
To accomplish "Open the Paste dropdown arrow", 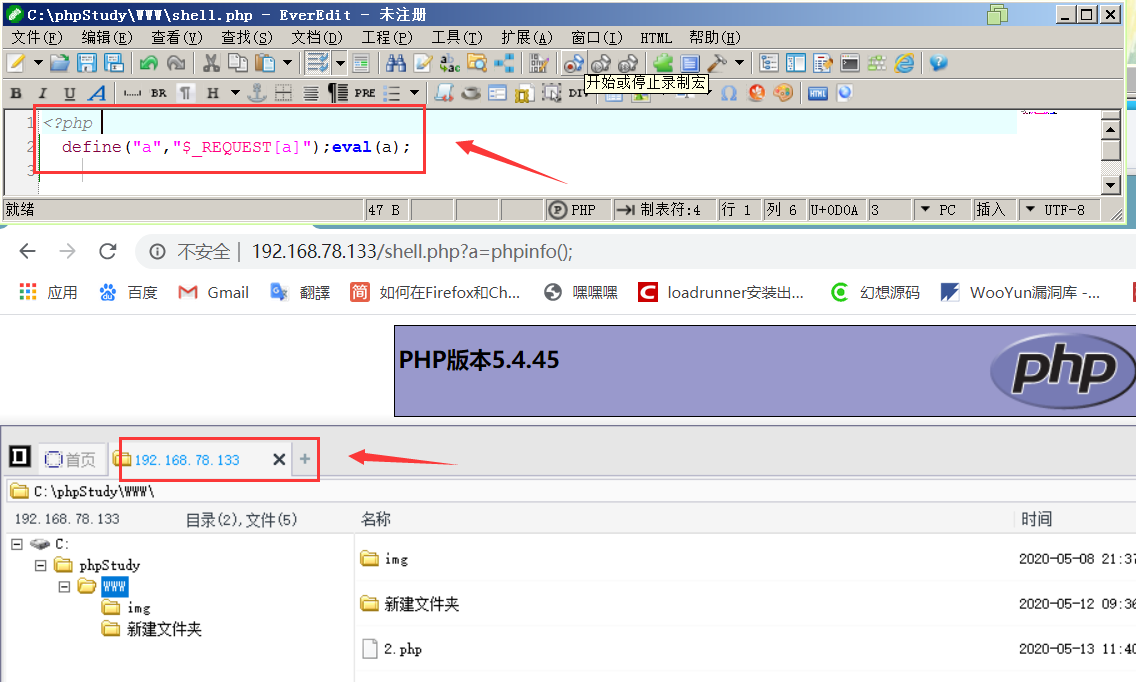I will tap(288, 64).
